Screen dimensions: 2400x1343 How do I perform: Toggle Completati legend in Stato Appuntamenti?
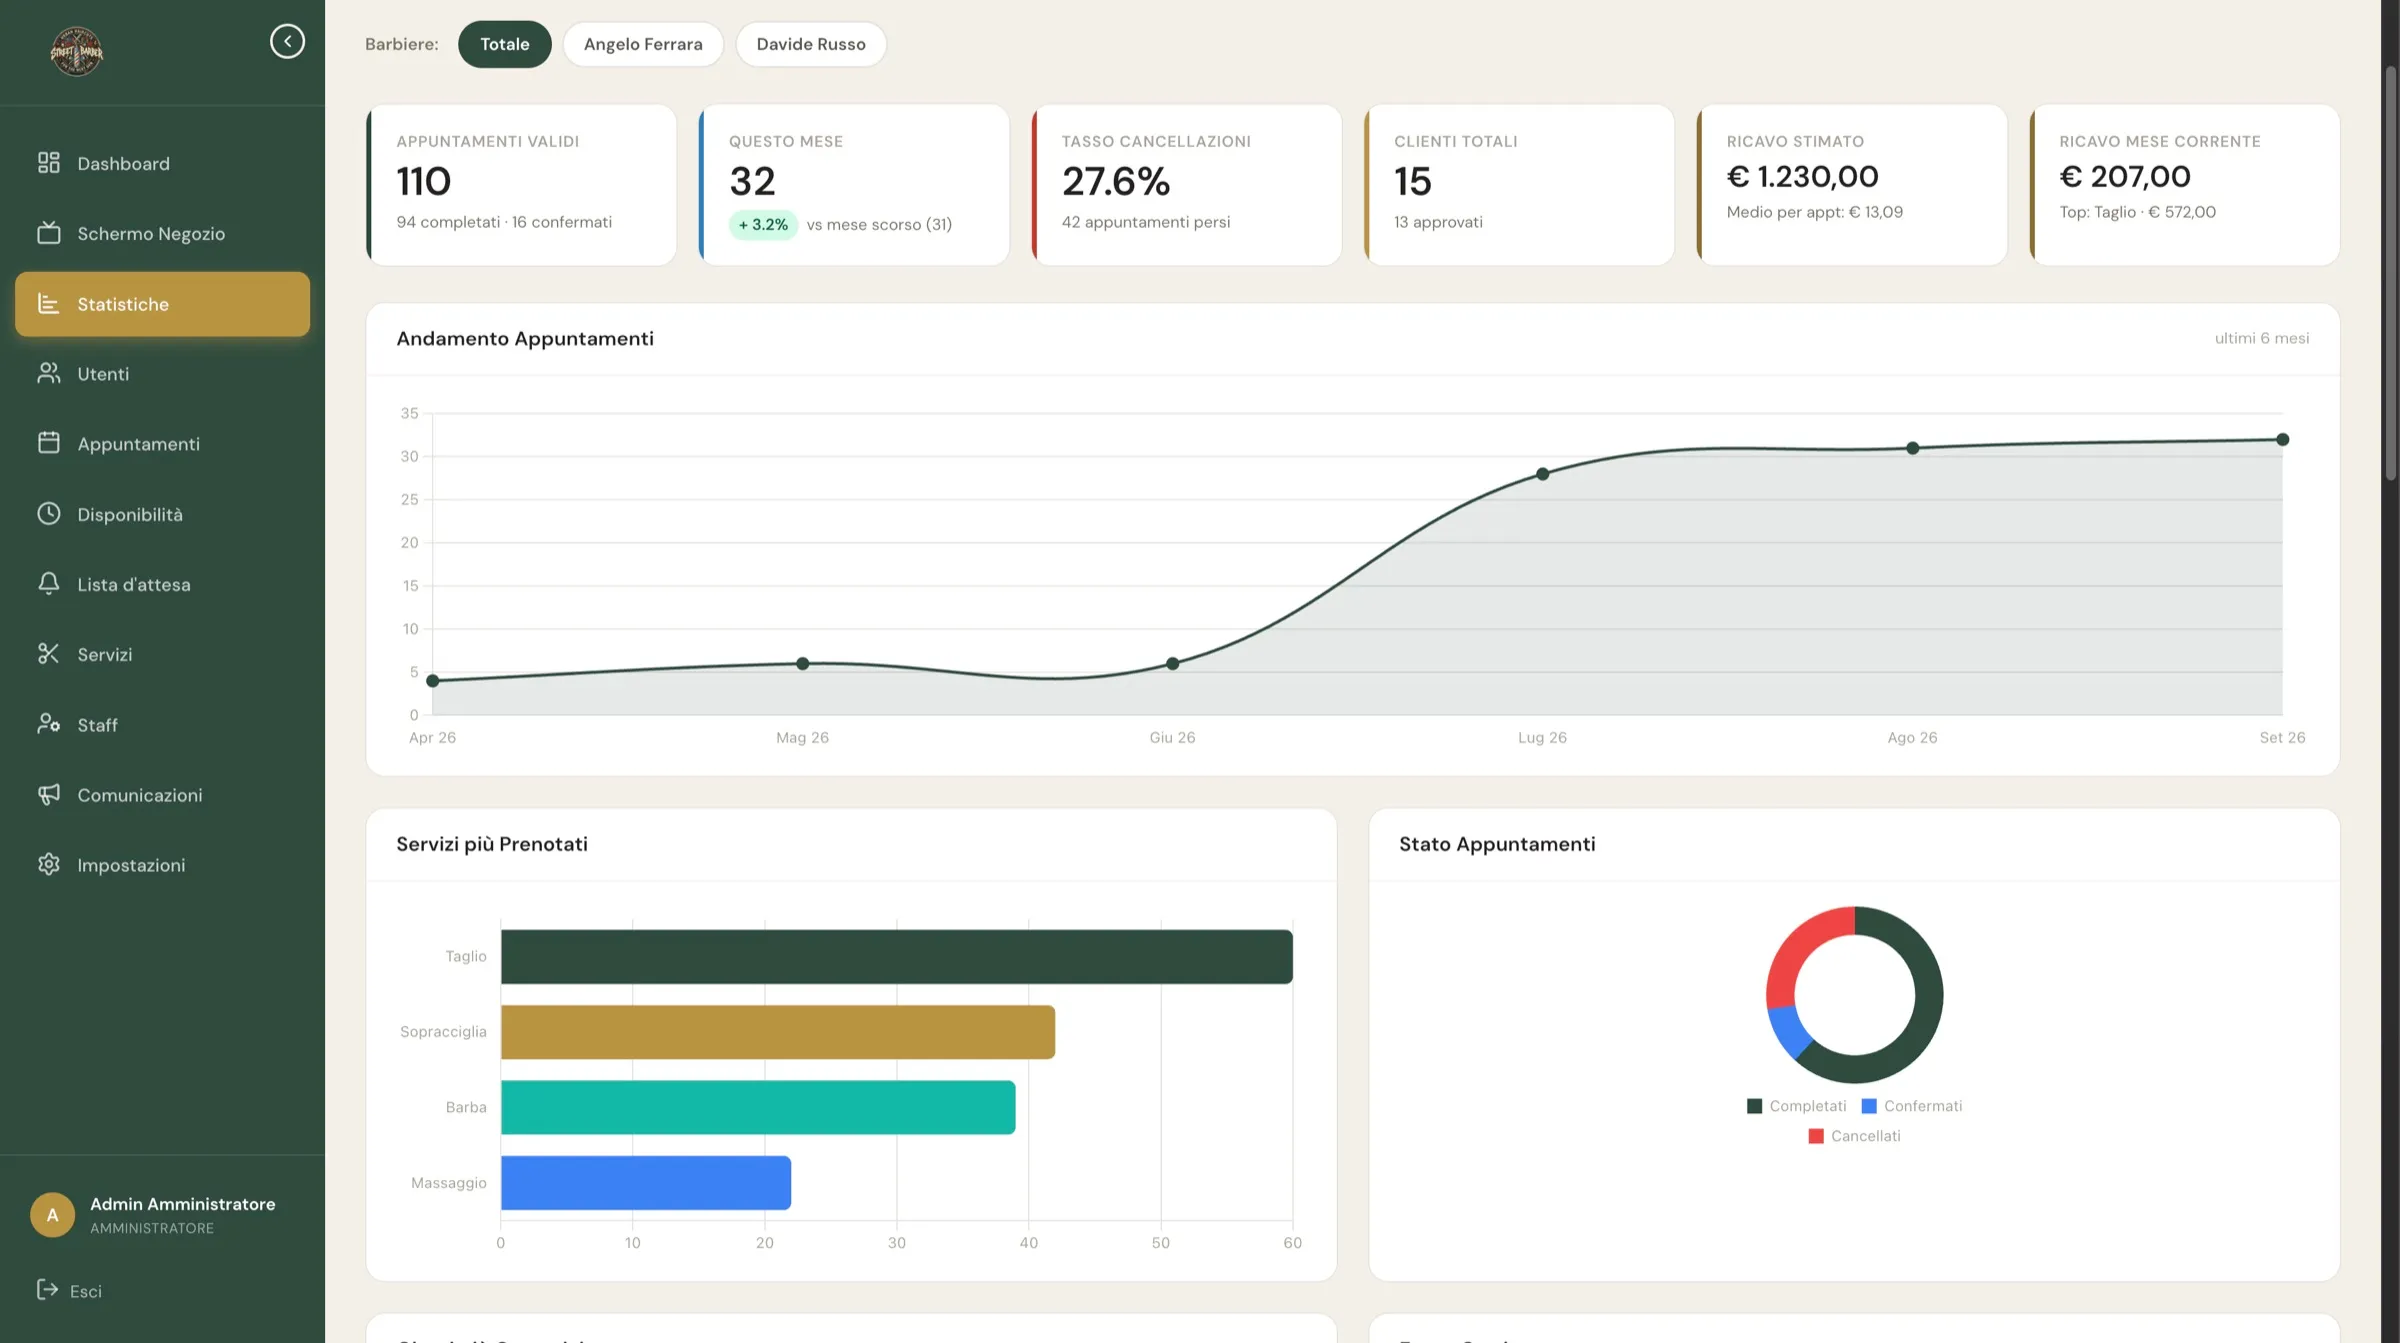tap(1796, 1106)
